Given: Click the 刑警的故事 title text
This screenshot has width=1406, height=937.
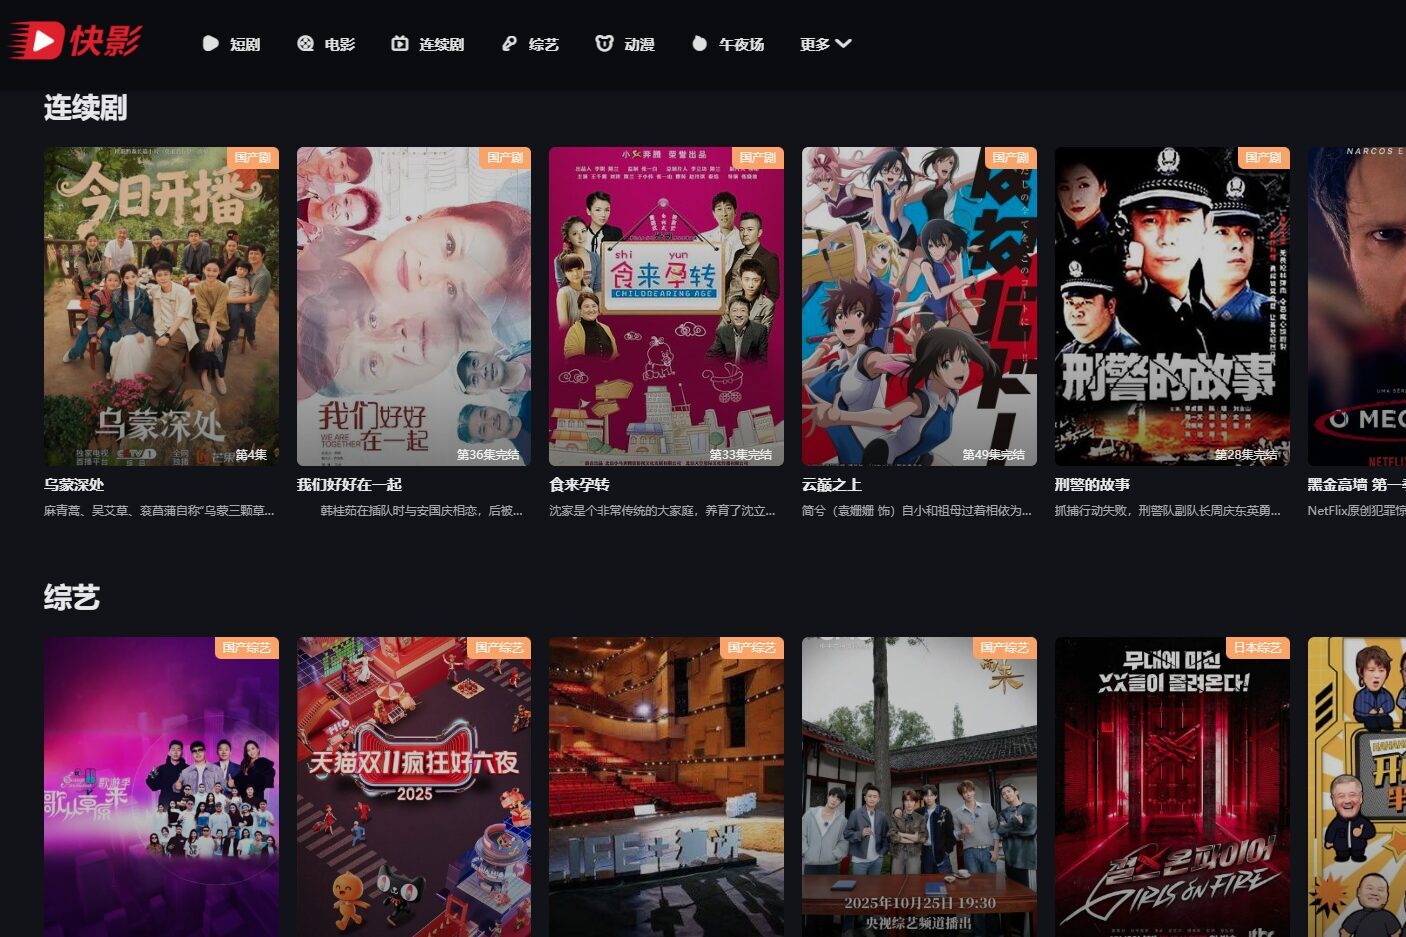Looking at the screenshot, I should 1092,485.
